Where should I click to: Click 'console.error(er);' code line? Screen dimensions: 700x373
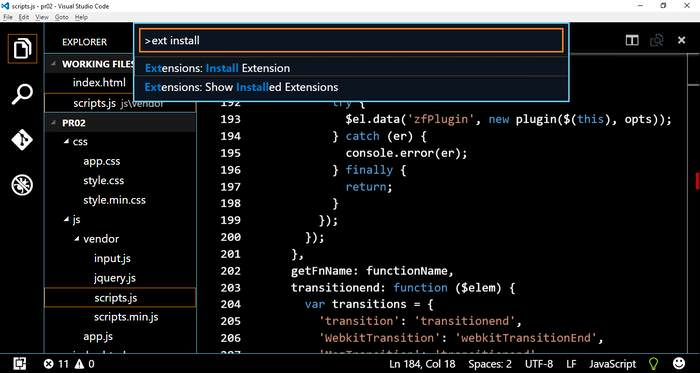point(406,153)
